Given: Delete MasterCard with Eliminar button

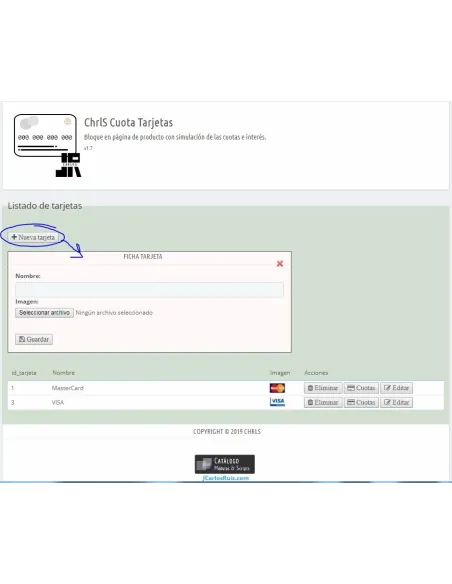Looking at the screenshot, I should pyautogui.click(x=323, y=388).
